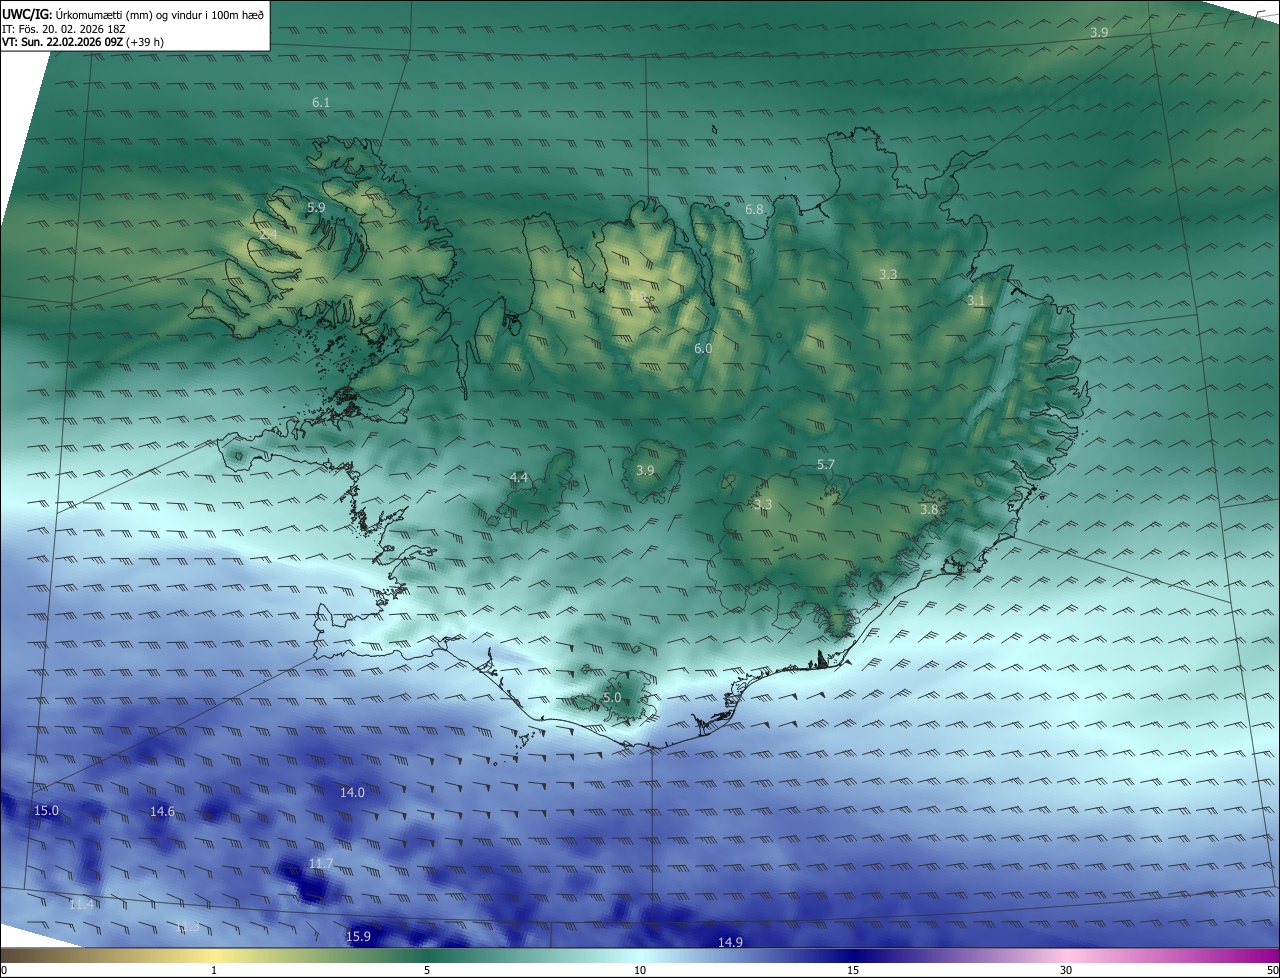Viewport: 1280px width, 978px height.
Task: Click the '30' tick on the color scale
Action: [x=1066, y=971]
